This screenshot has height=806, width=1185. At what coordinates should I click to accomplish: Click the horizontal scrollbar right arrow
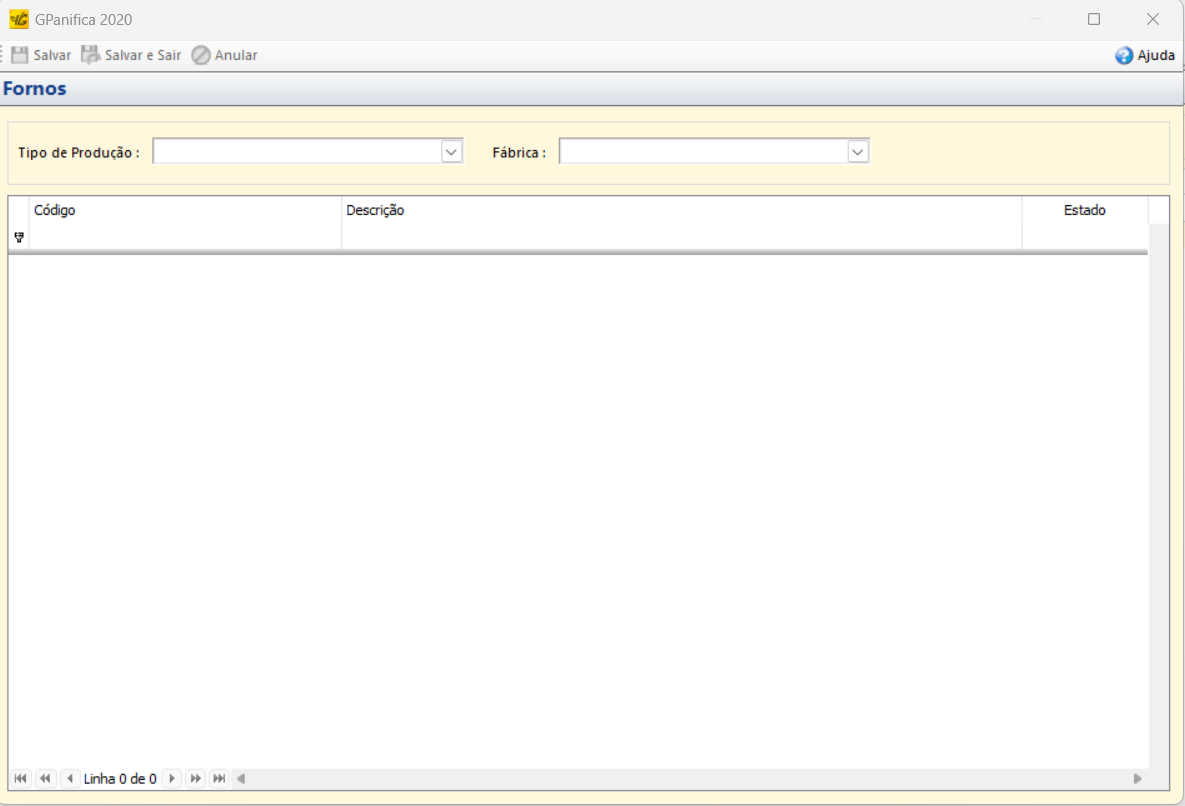[1137, 778]
